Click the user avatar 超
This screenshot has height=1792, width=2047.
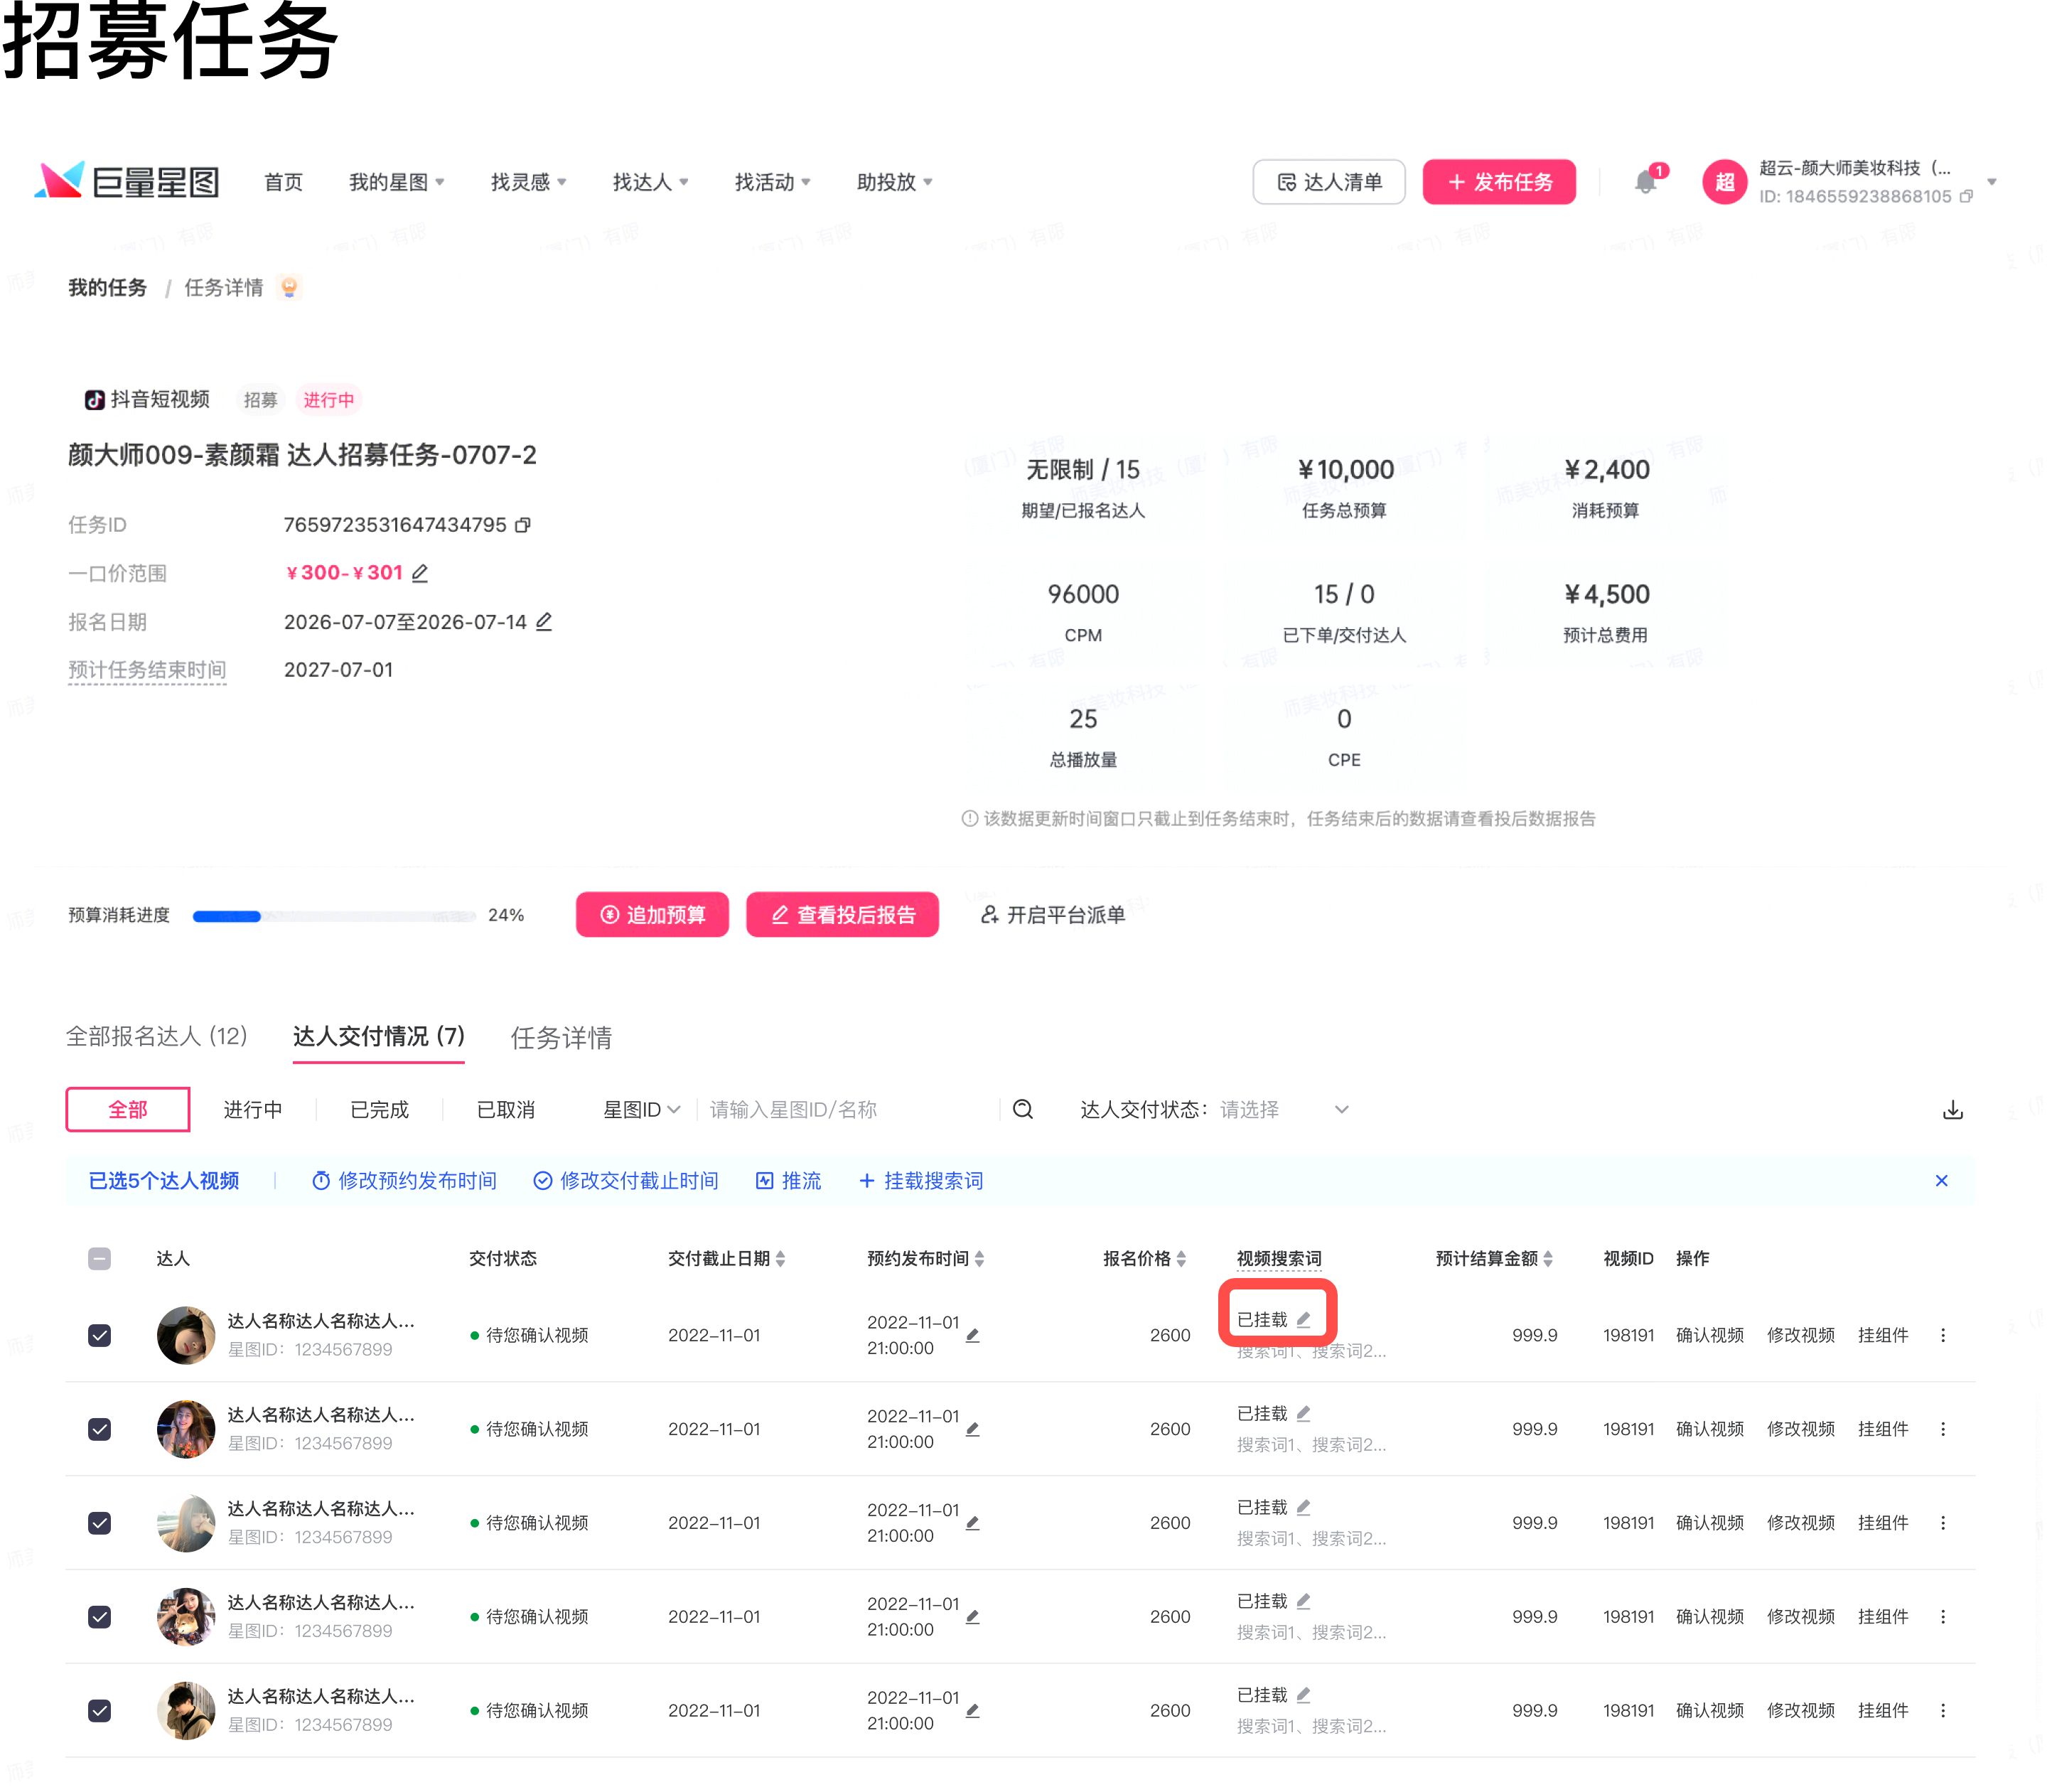point(1724,182)
